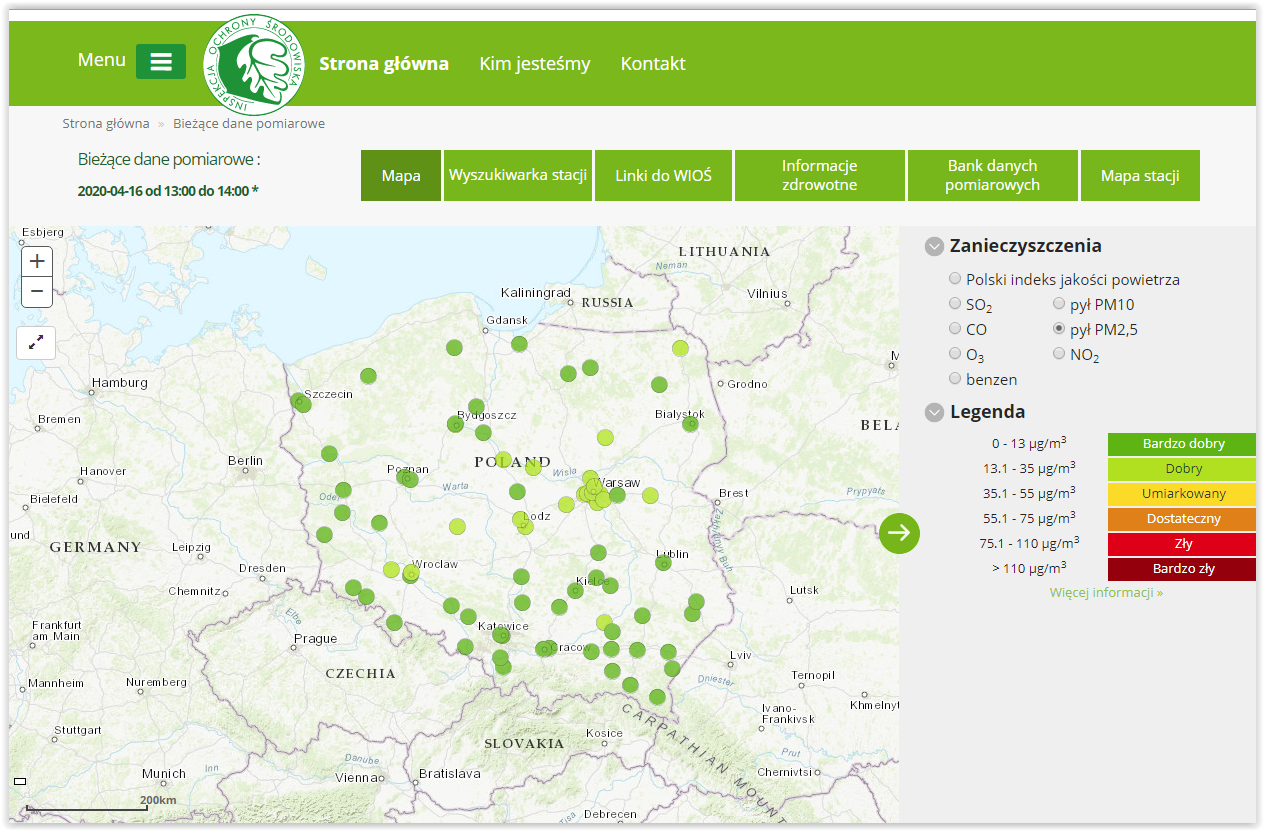
Task: Open the Kontakt page link
Action: coord(653,64)
